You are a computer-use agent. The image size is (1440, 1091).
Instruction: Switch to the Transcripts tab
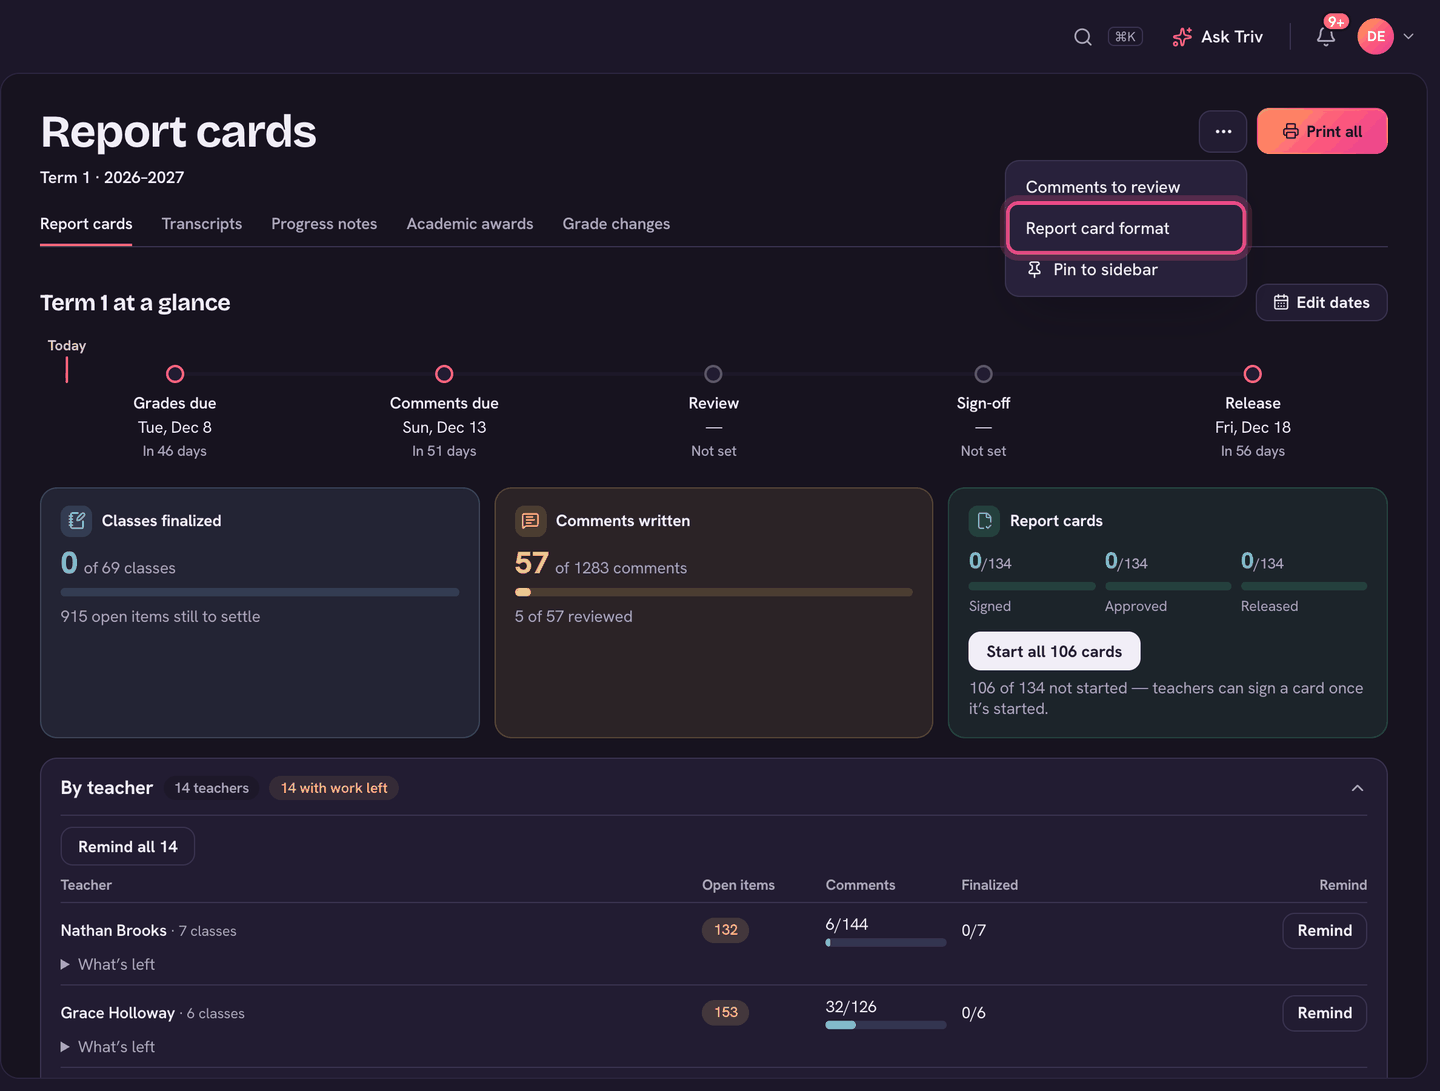202,224
